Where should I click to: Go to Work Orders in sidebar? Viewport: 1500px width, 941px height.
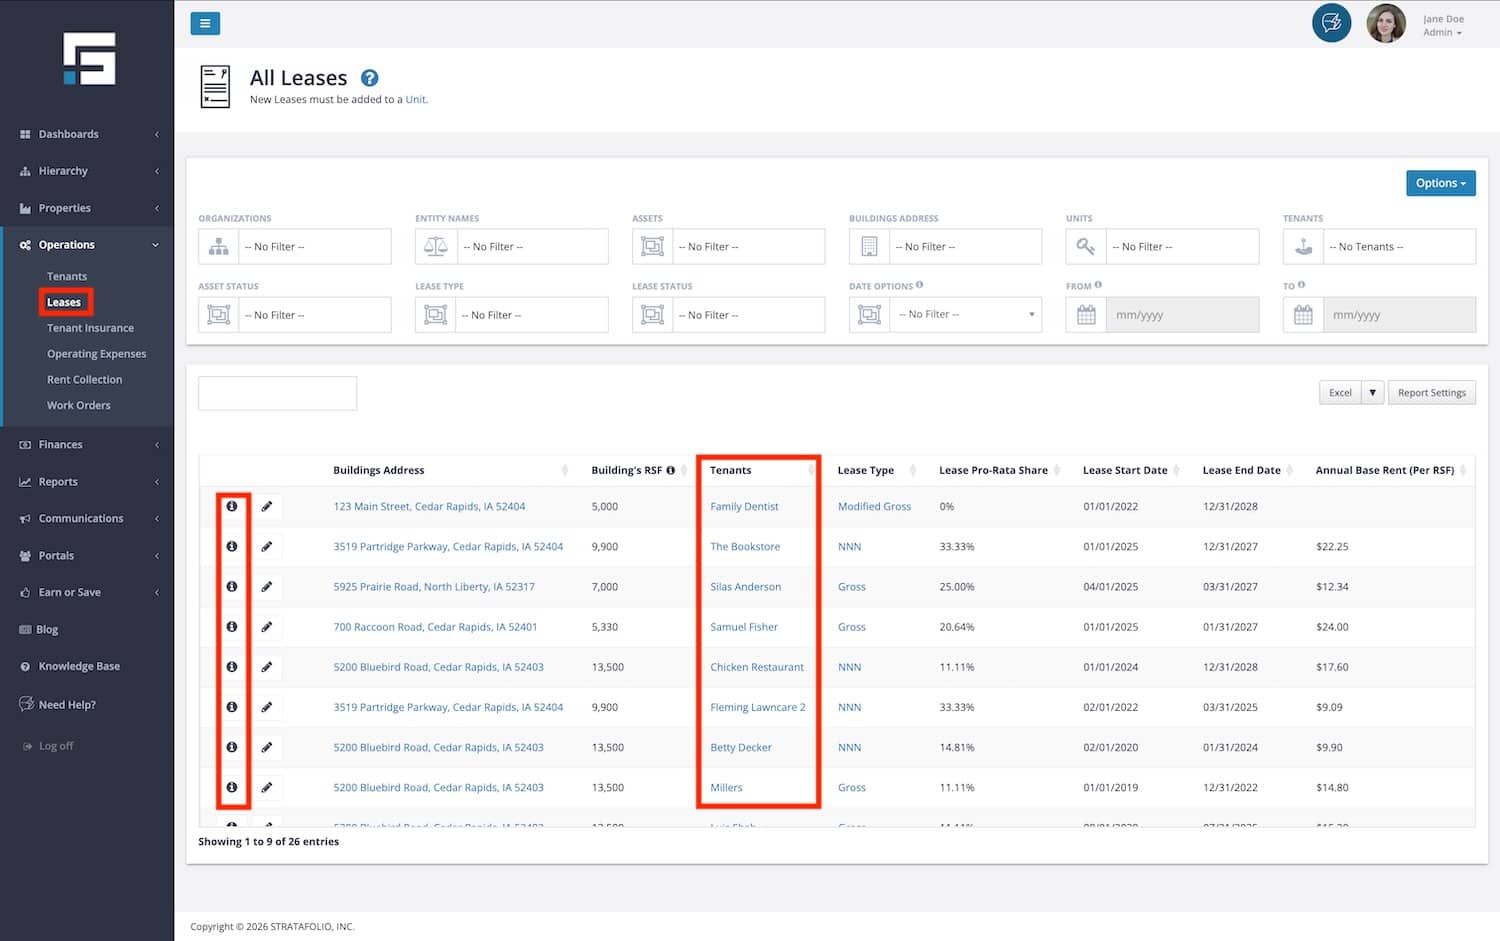pos(79,405)
